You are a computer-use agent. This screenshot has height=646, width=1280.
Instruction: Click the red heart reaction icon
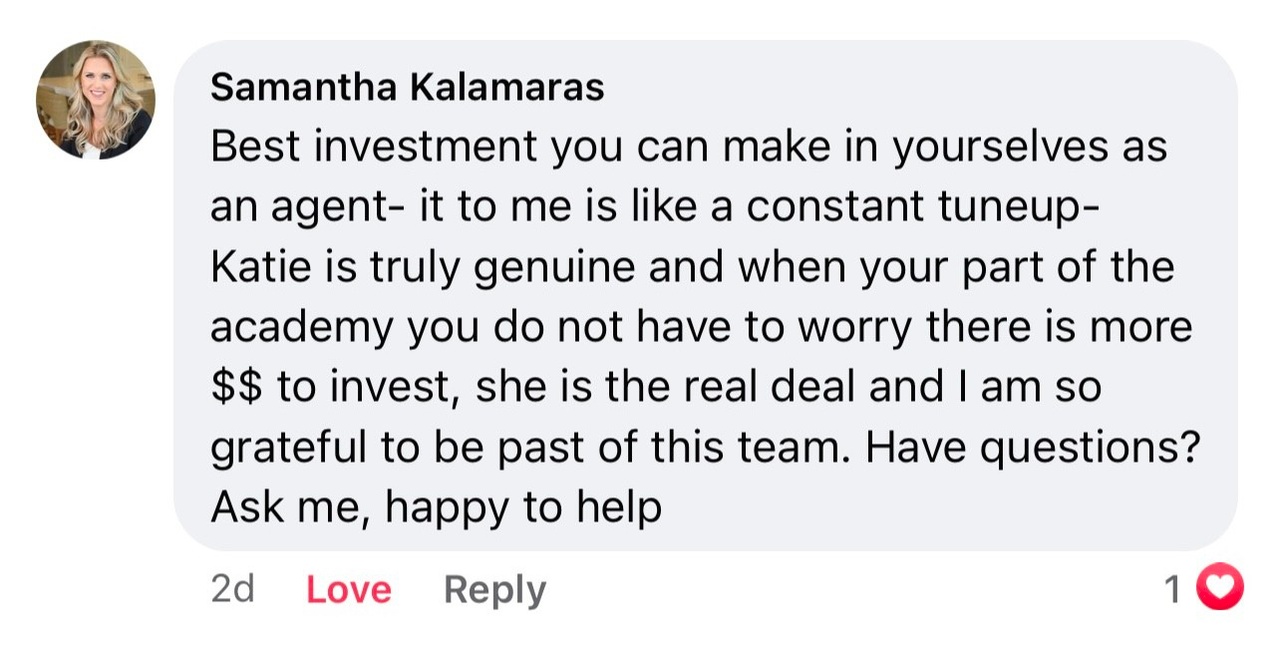1219,588
